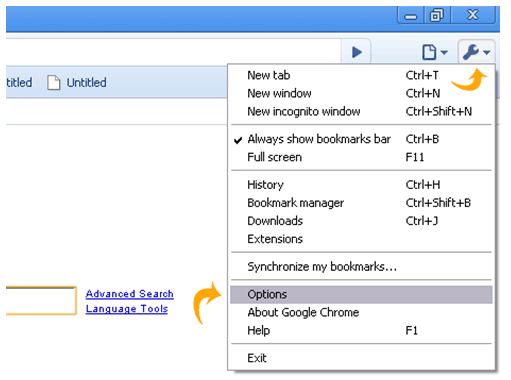Follow the Advanced Search link
The height and width of the screenshot is (380, 511).
(130, 294)
